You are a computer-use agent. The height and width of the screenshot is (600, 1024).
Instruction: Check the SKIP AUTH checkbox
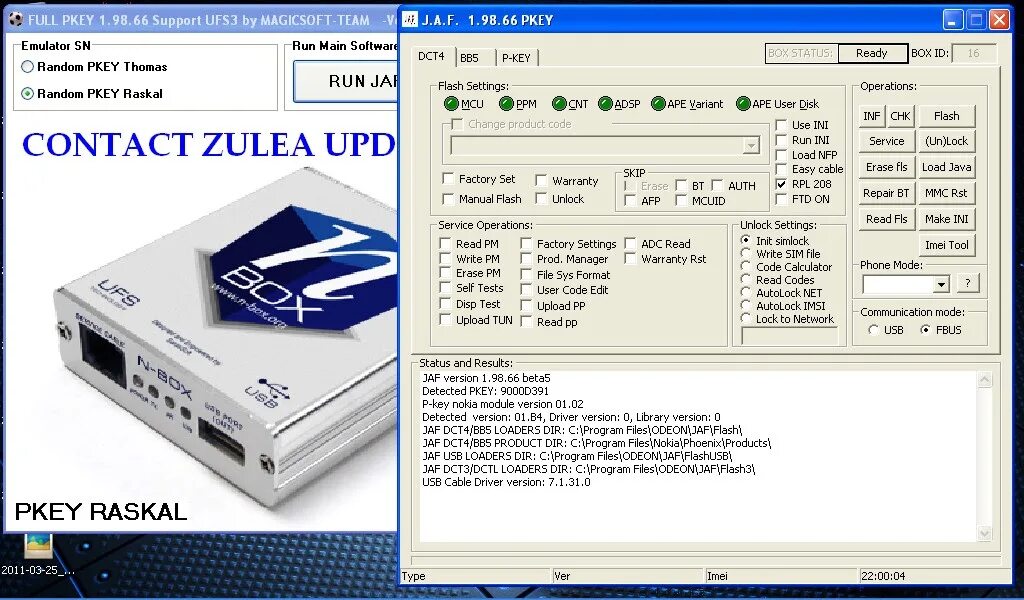tap(717, 185)
